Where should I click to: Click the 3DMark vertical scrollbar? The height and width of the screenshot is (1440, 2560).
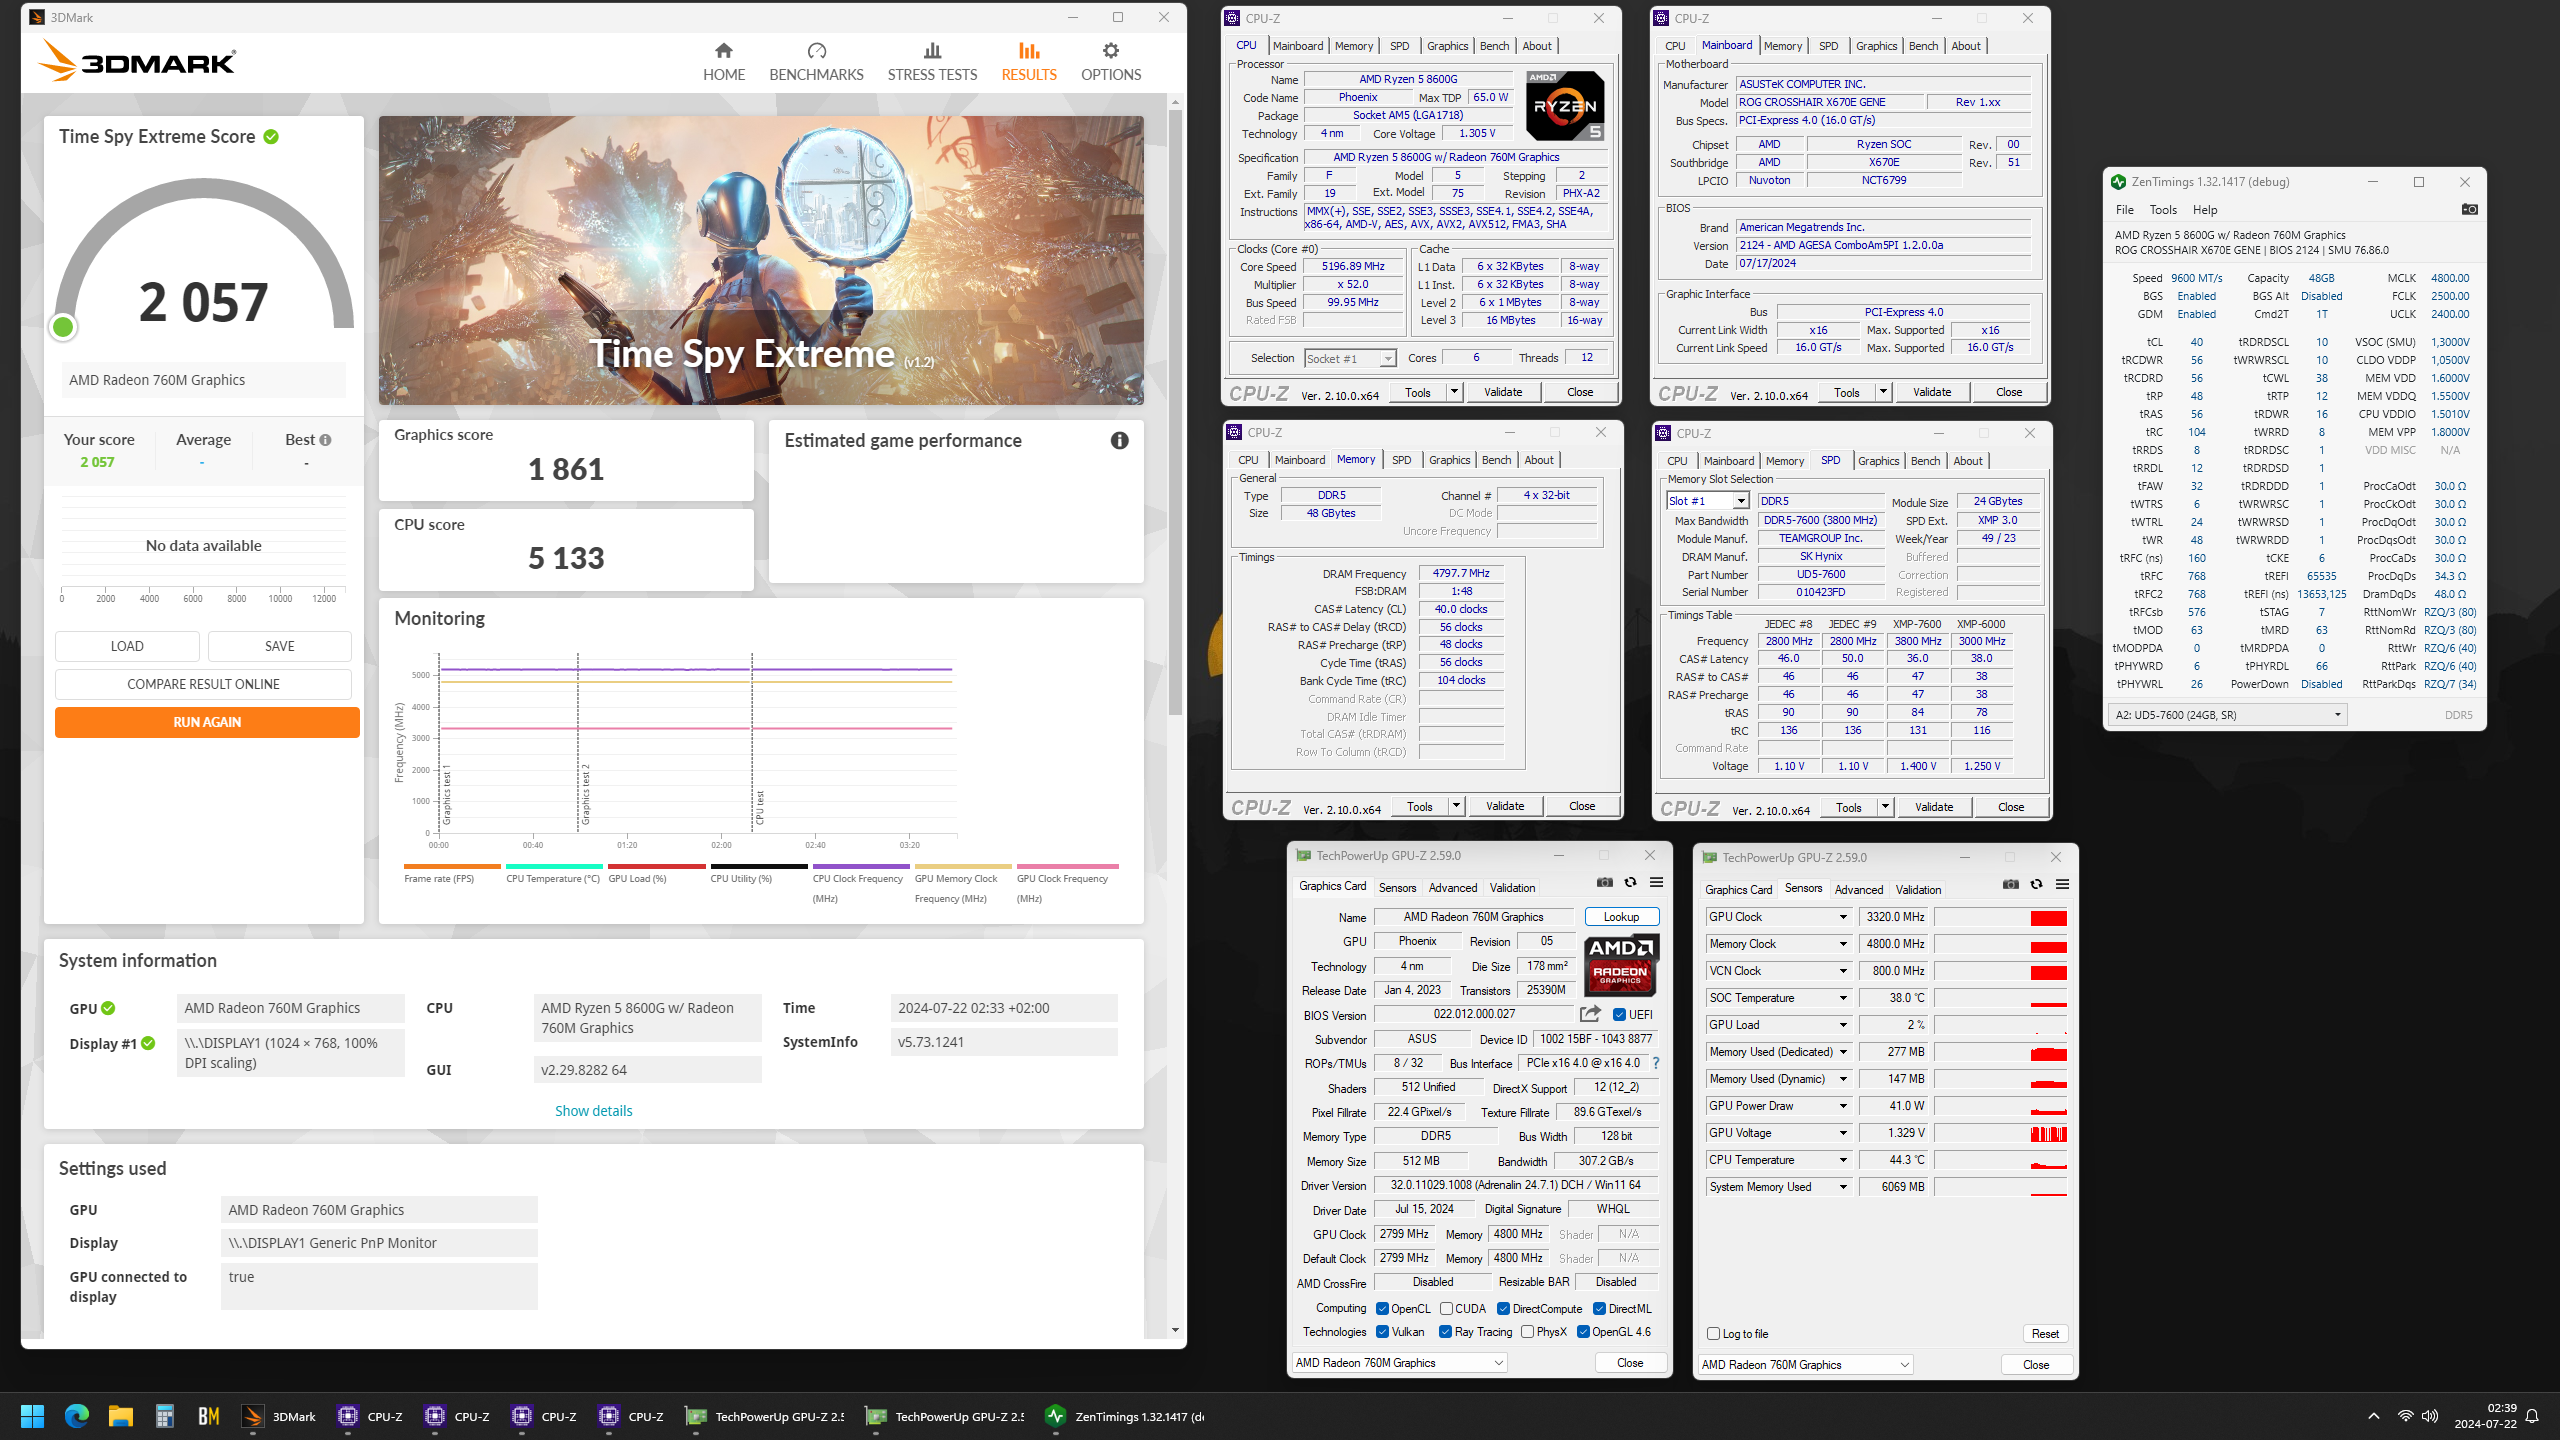pos(1175,410)
